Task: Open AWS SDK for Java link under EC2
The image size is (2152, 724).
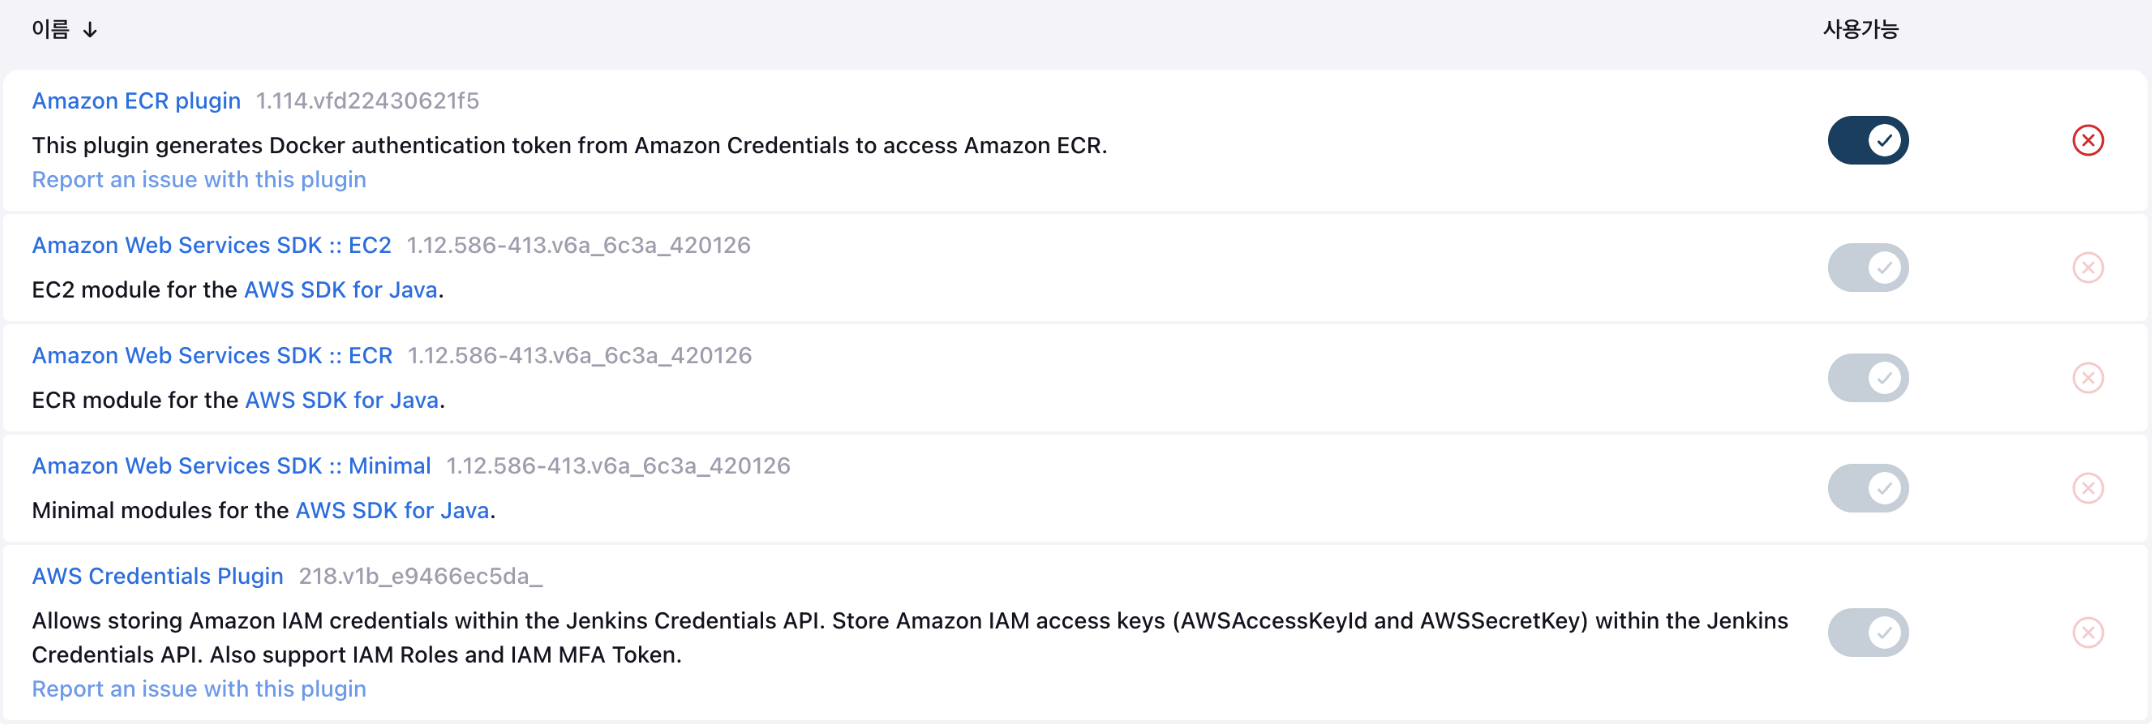Action: click(341, 290)
